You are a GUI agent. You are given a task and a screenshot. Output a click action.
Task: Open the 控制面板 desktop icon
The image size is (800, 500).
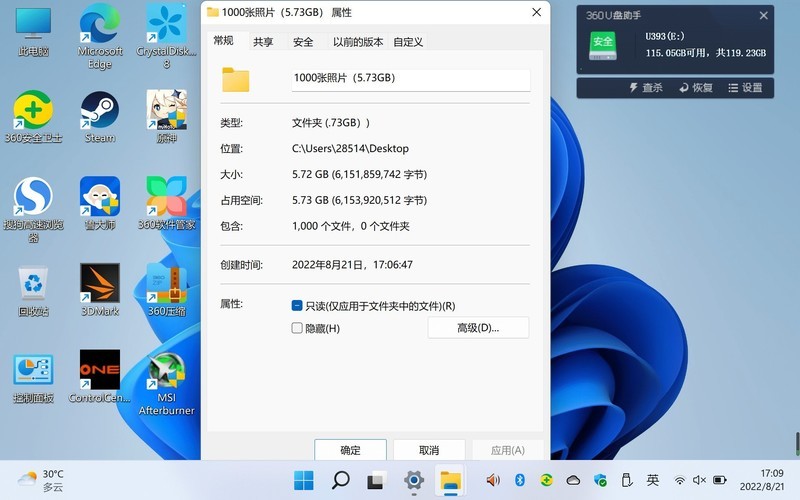pyautogui.click(x=33, y=378)
